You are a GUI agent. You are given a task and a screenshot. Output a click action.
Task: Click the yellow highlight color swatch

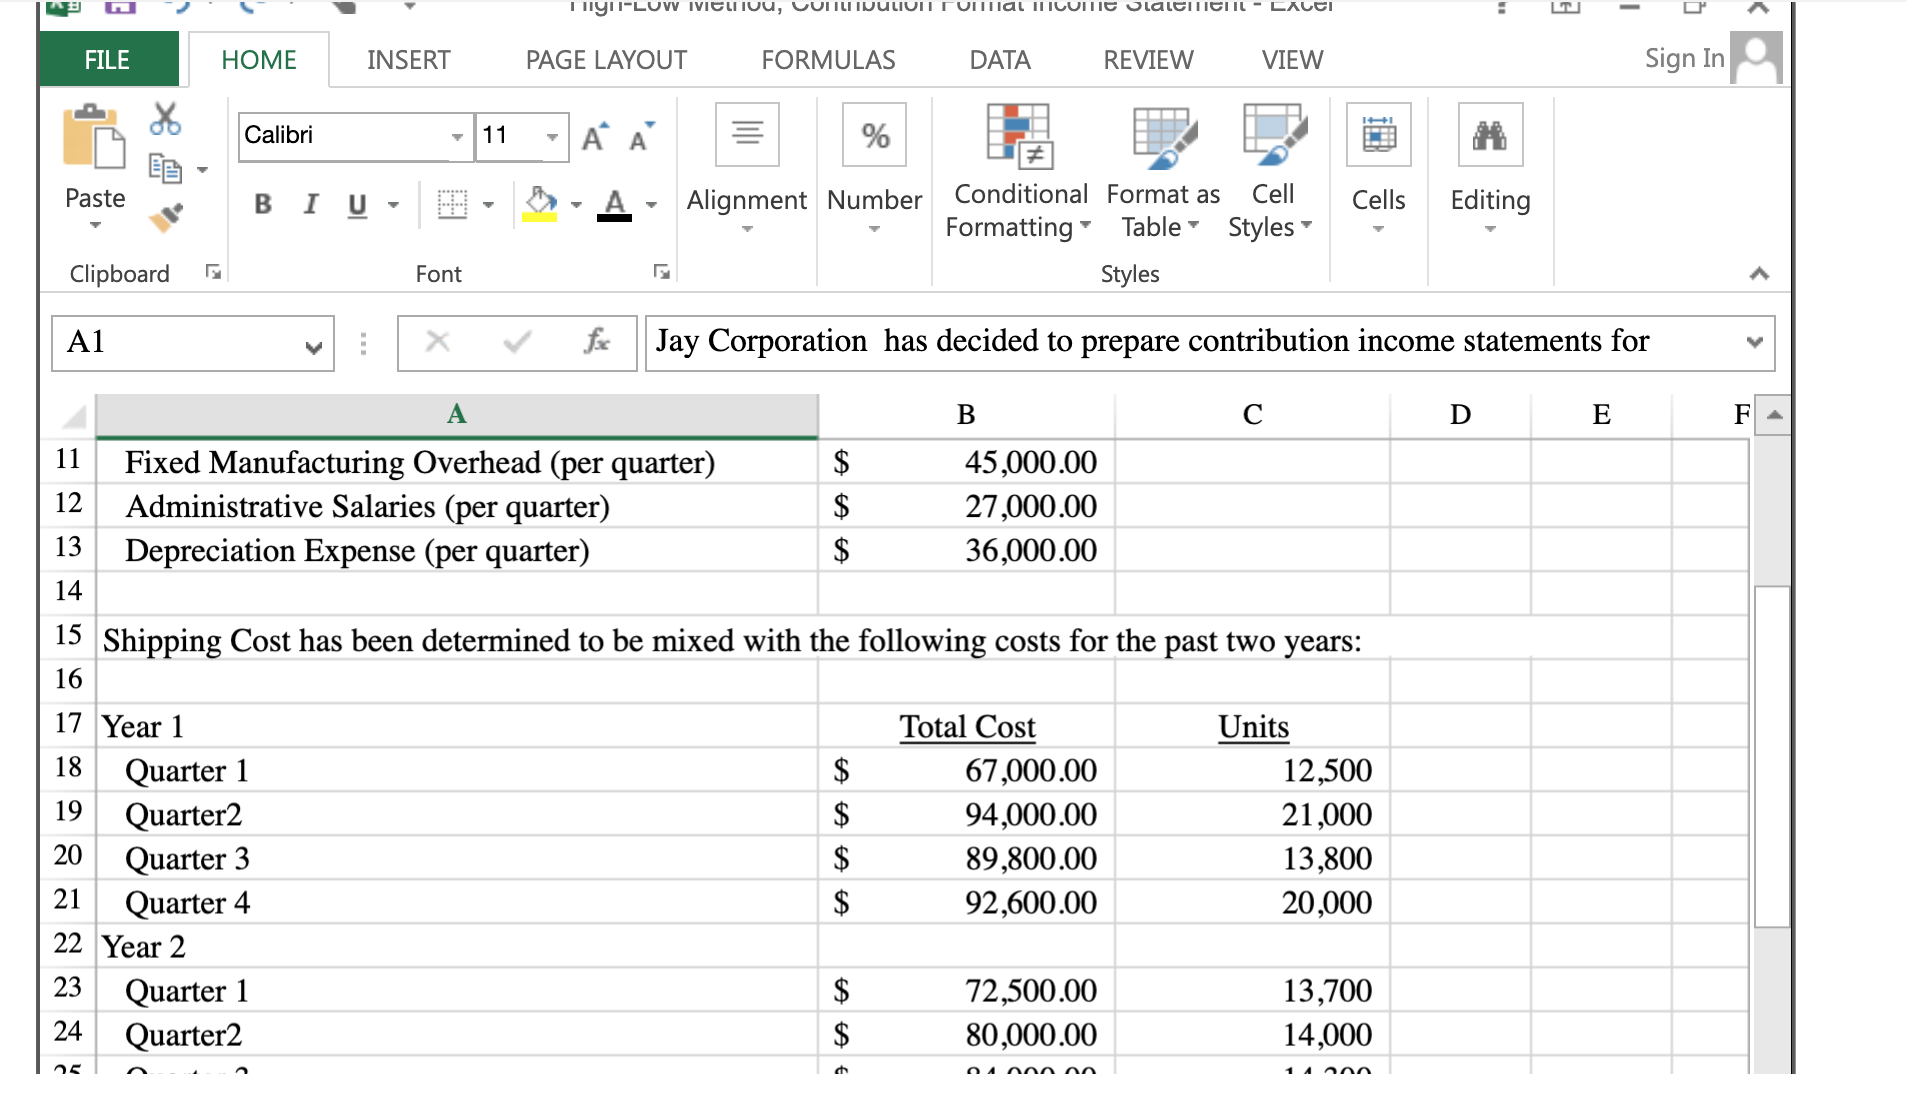(540, 215)
